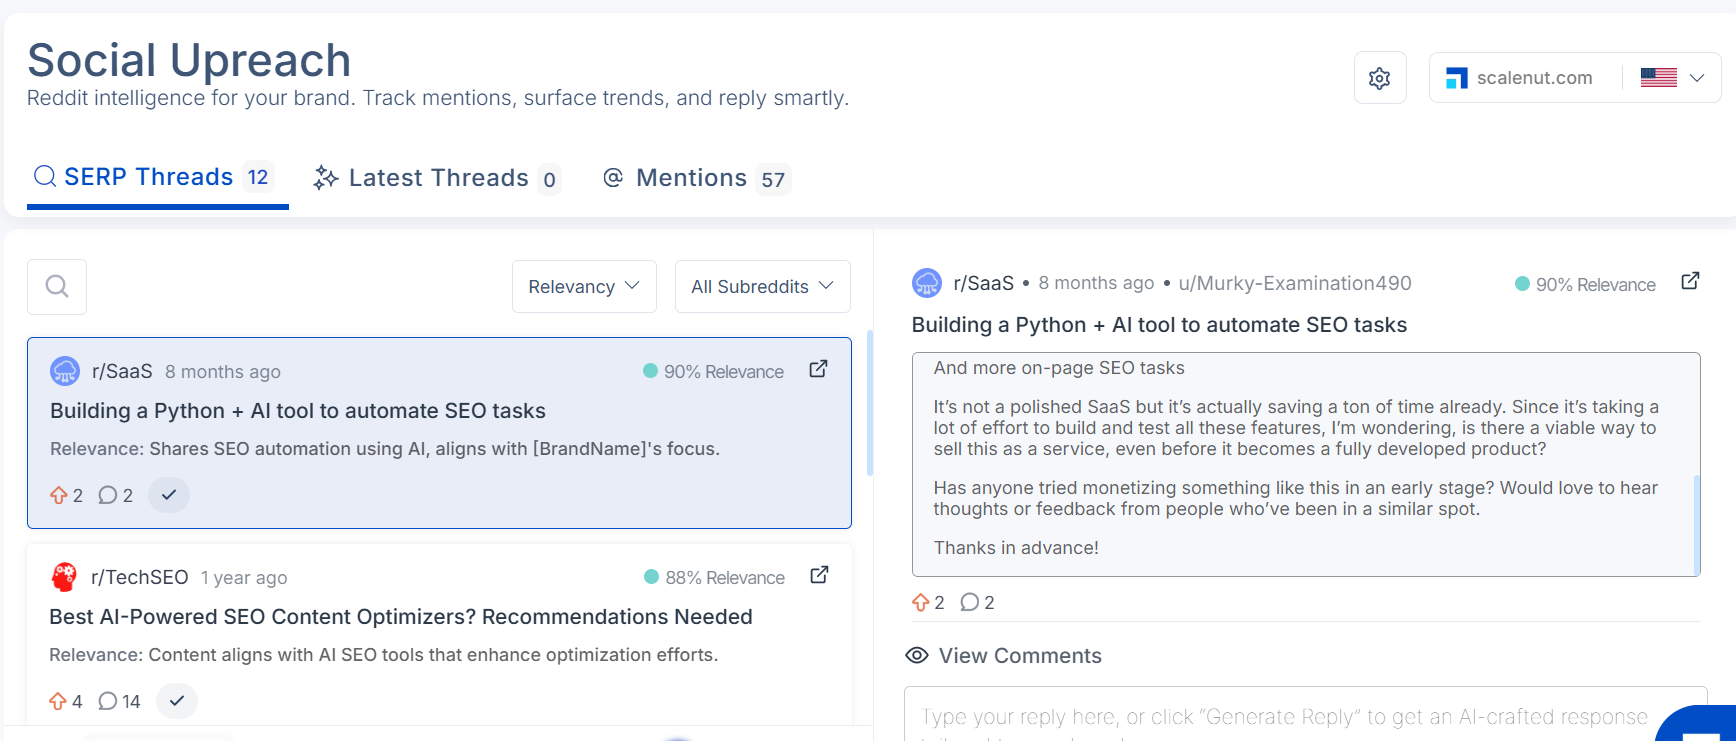1736x741 pixels.
Task: Click comment icon on r/SaaS thread card
Action: [x=108, y=495]
